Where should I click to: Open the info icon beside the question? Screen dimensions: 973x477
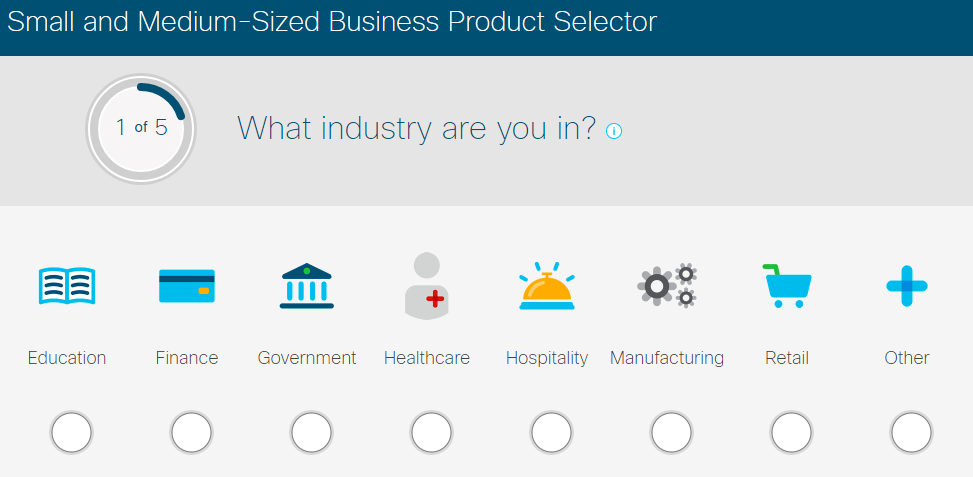click(x=614, y=131)
